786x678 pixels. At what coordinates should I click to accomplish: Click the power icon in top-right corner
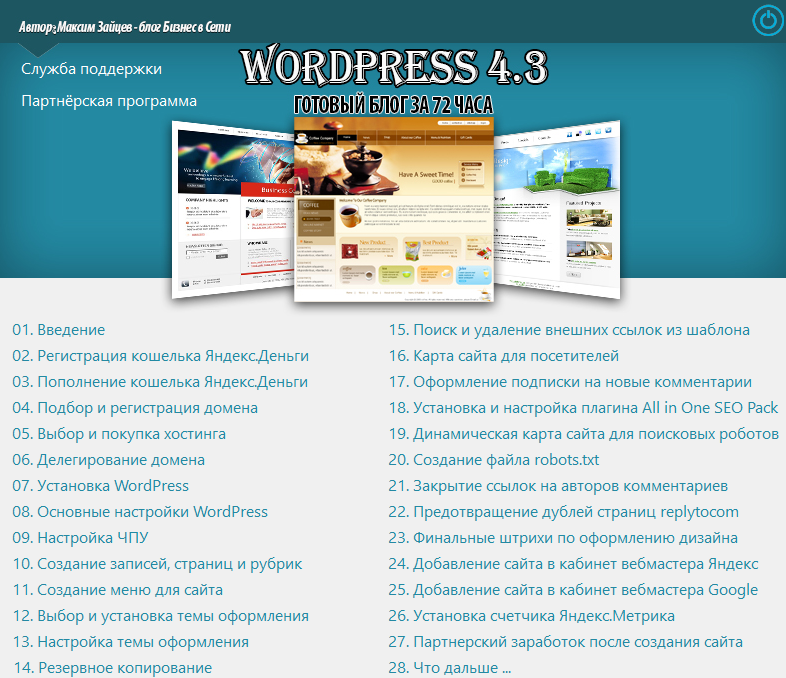[766, 20]
